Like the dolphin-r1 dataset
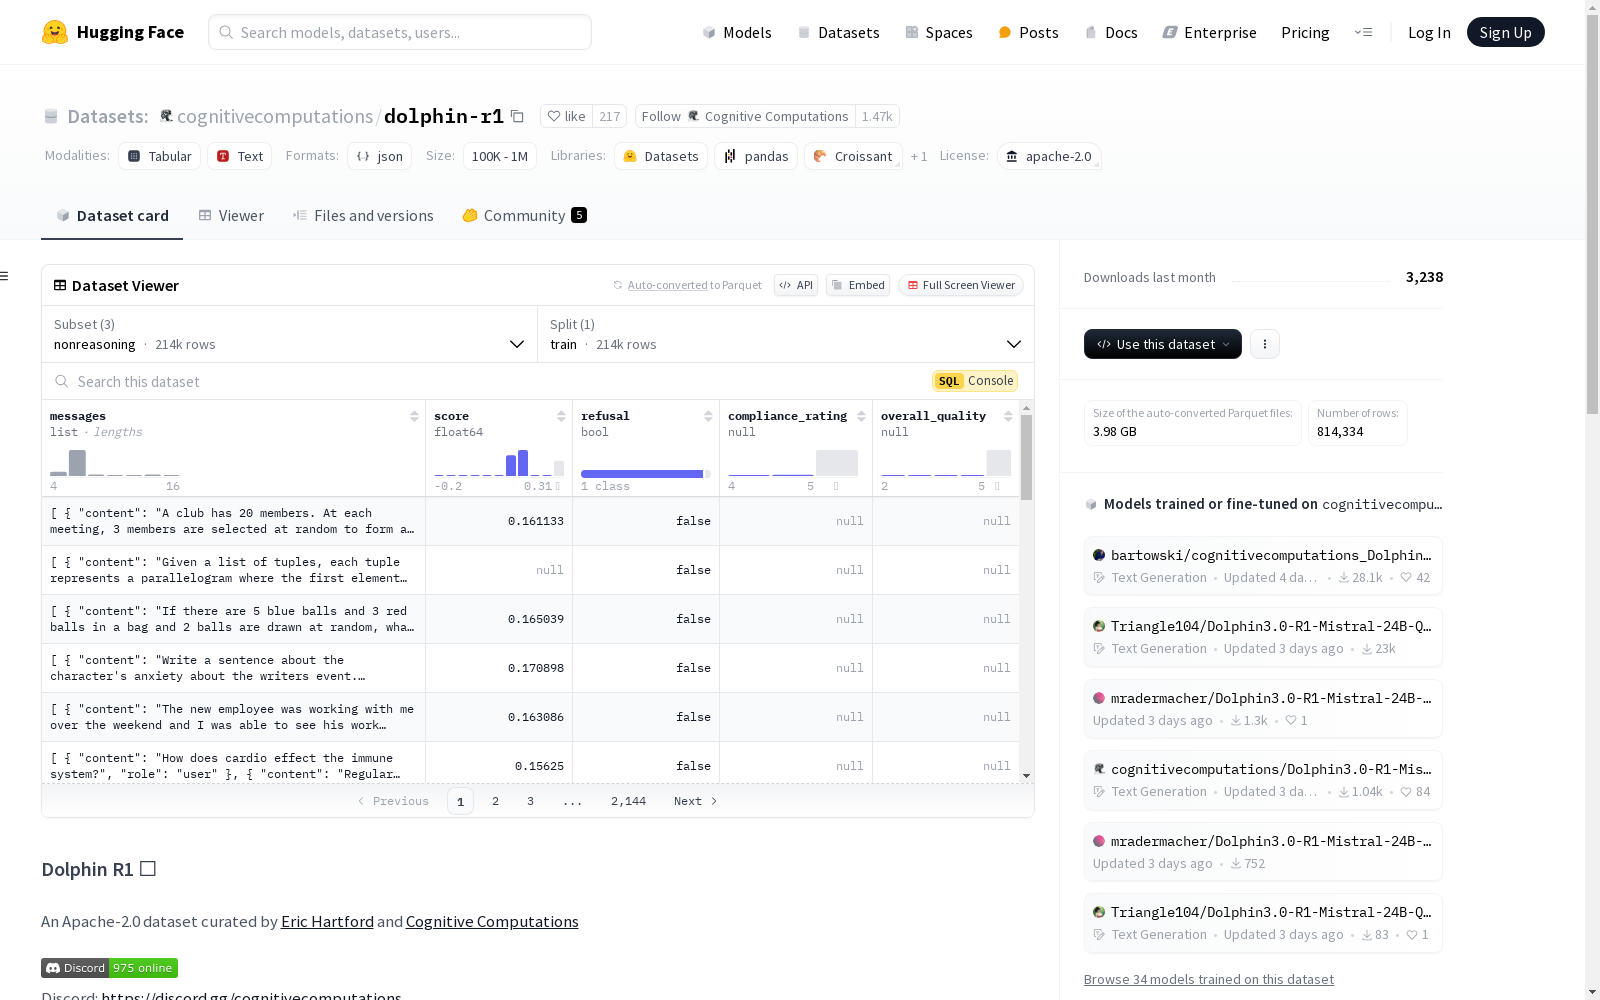Viewport: 1600px width, 1000px height. [566, 116]
